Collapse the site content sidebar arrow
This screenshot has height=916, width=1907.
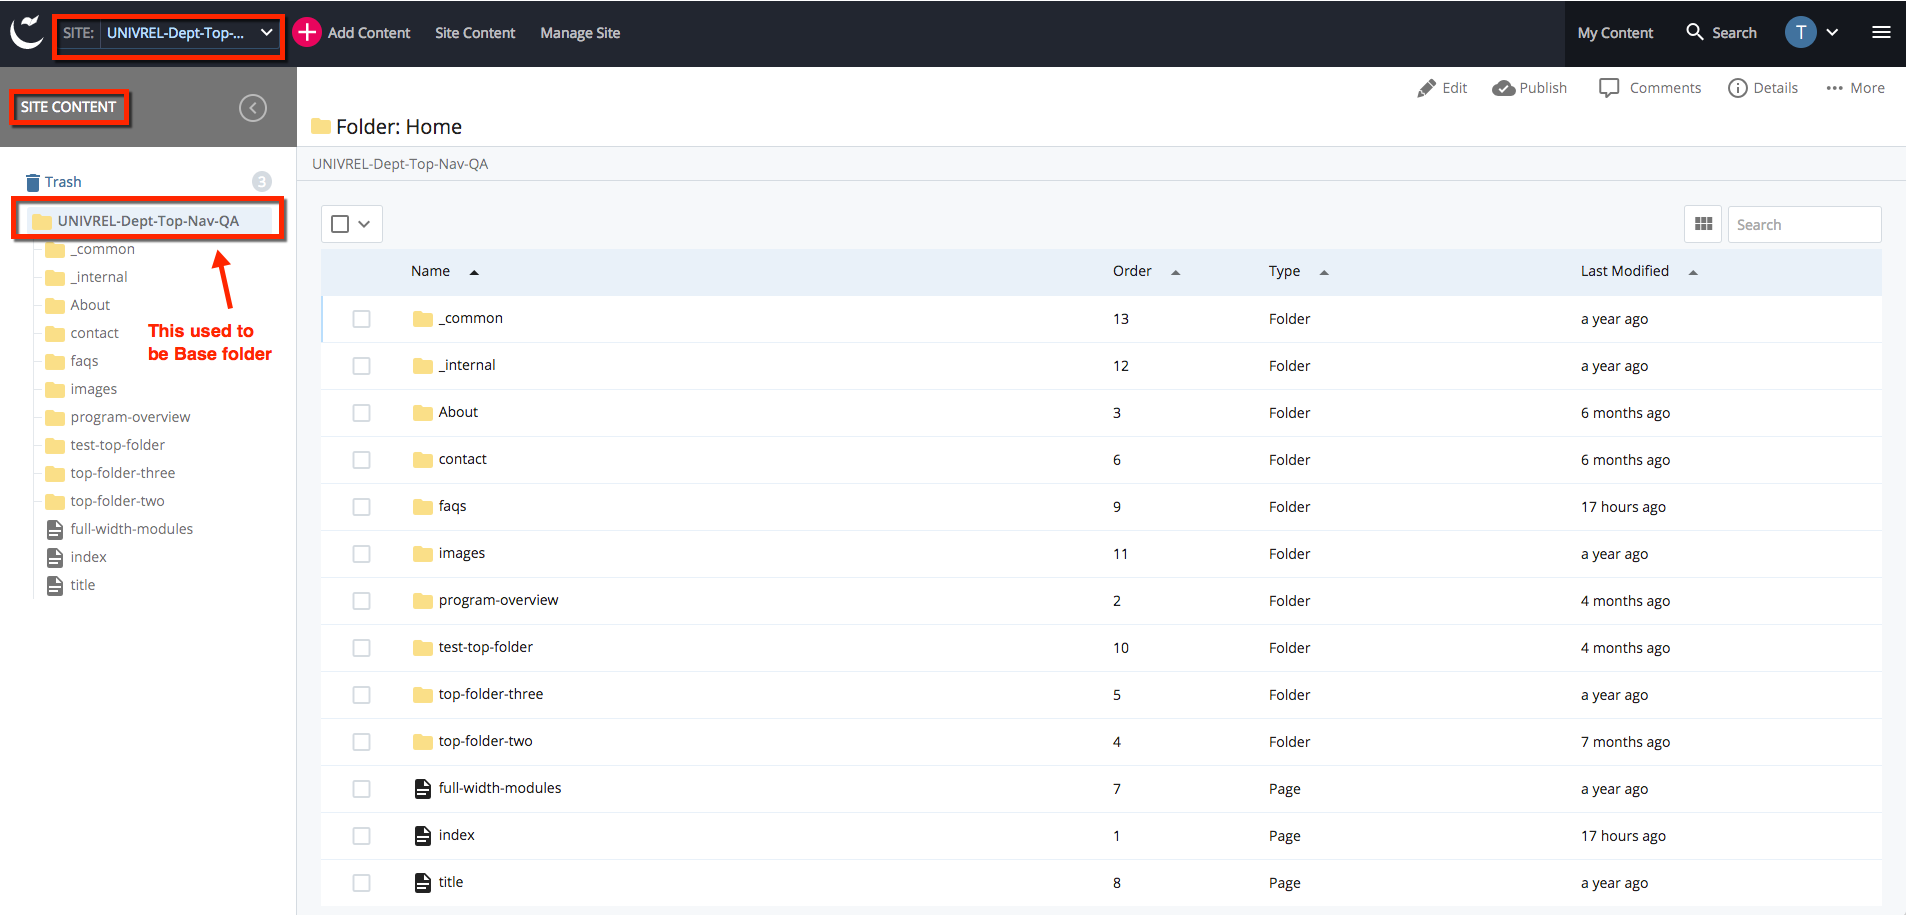click(x=253, y=108)
